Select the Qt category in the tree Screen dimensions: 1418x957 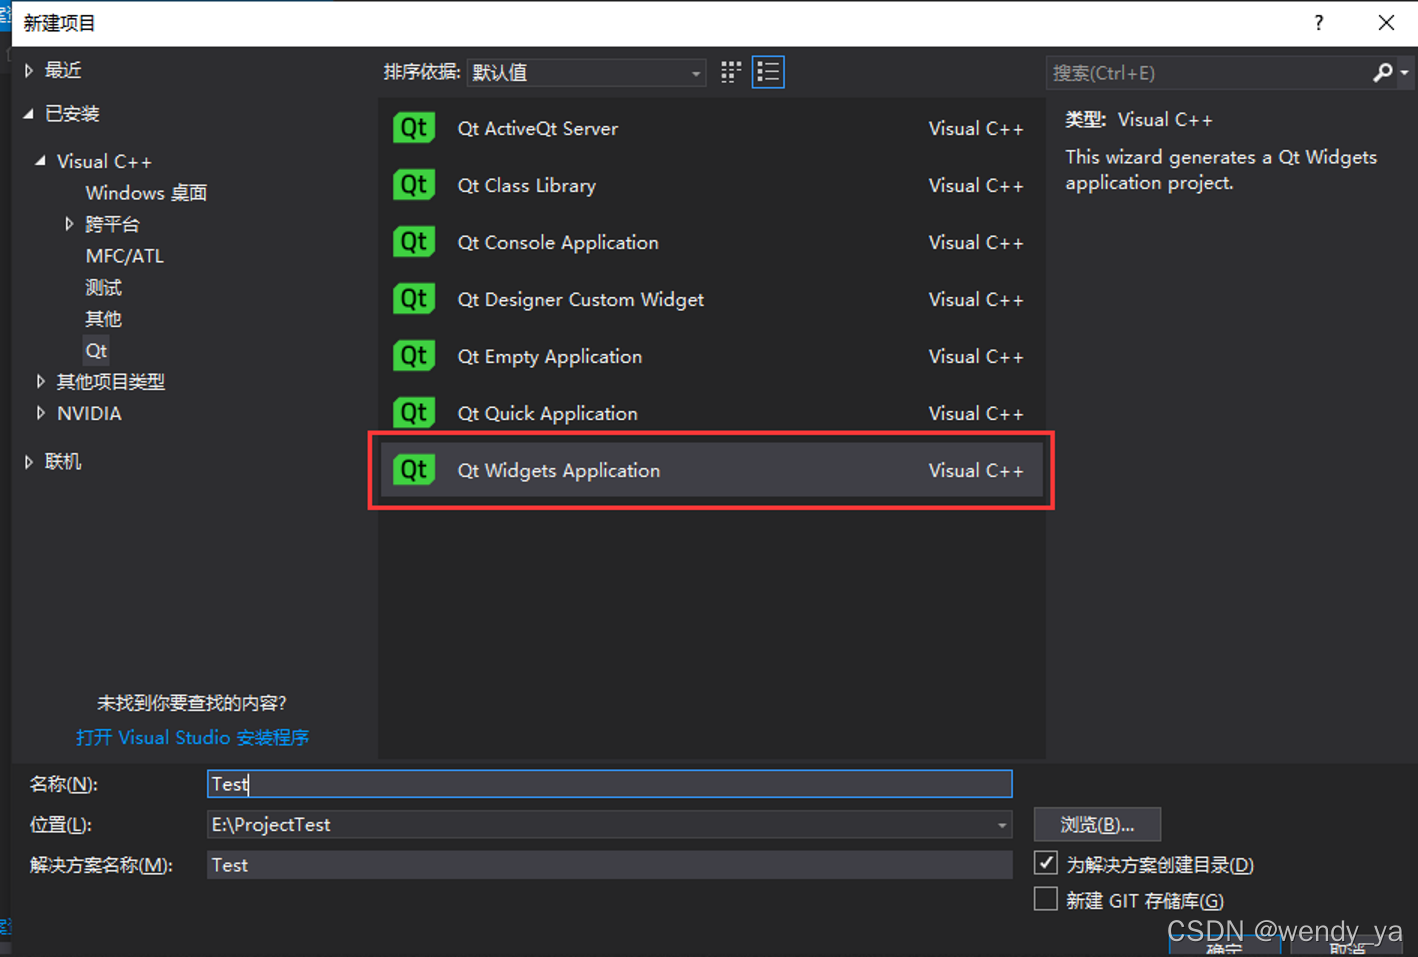(x=96, y=350)
